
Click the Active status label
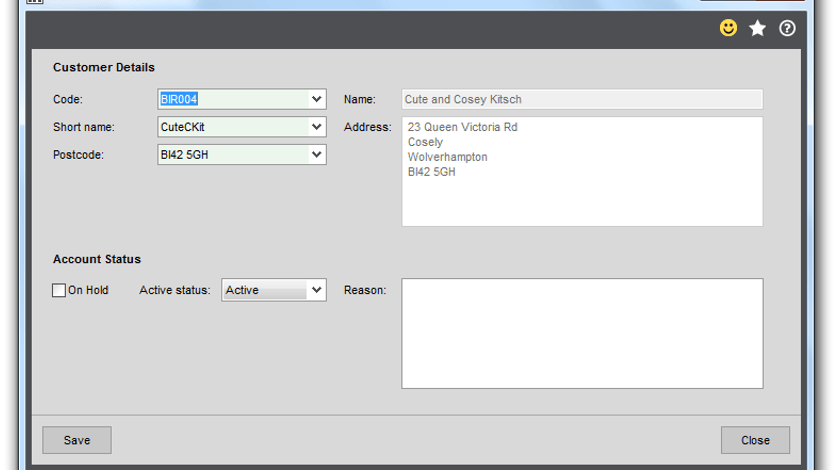coord(175,290)
